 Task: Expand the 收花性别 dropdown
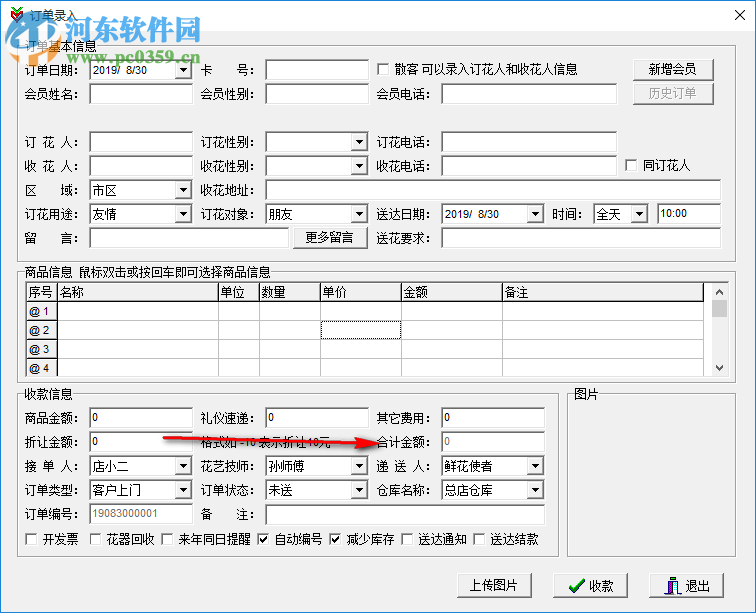coord(359,166)
